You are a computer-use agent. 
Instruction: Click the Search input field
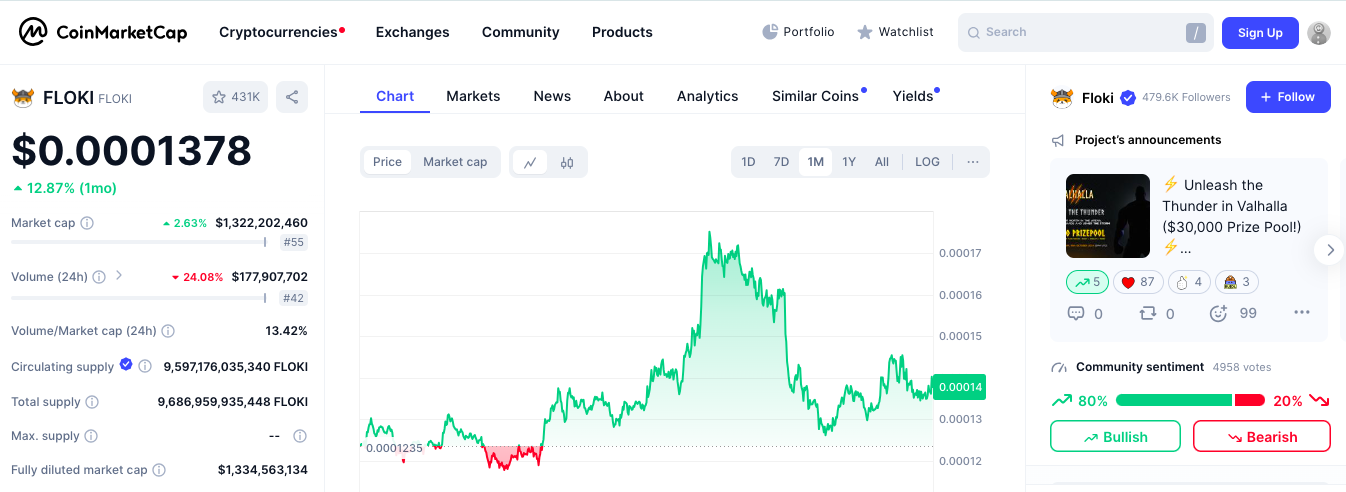(x=1085, y=32)
